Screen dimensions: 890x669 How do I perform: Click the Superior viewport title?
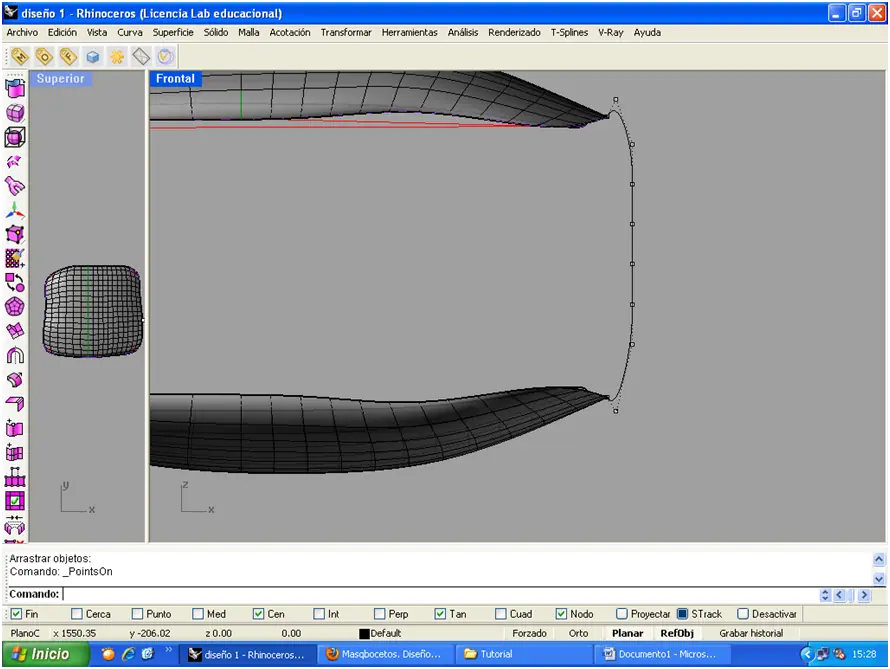61,79
